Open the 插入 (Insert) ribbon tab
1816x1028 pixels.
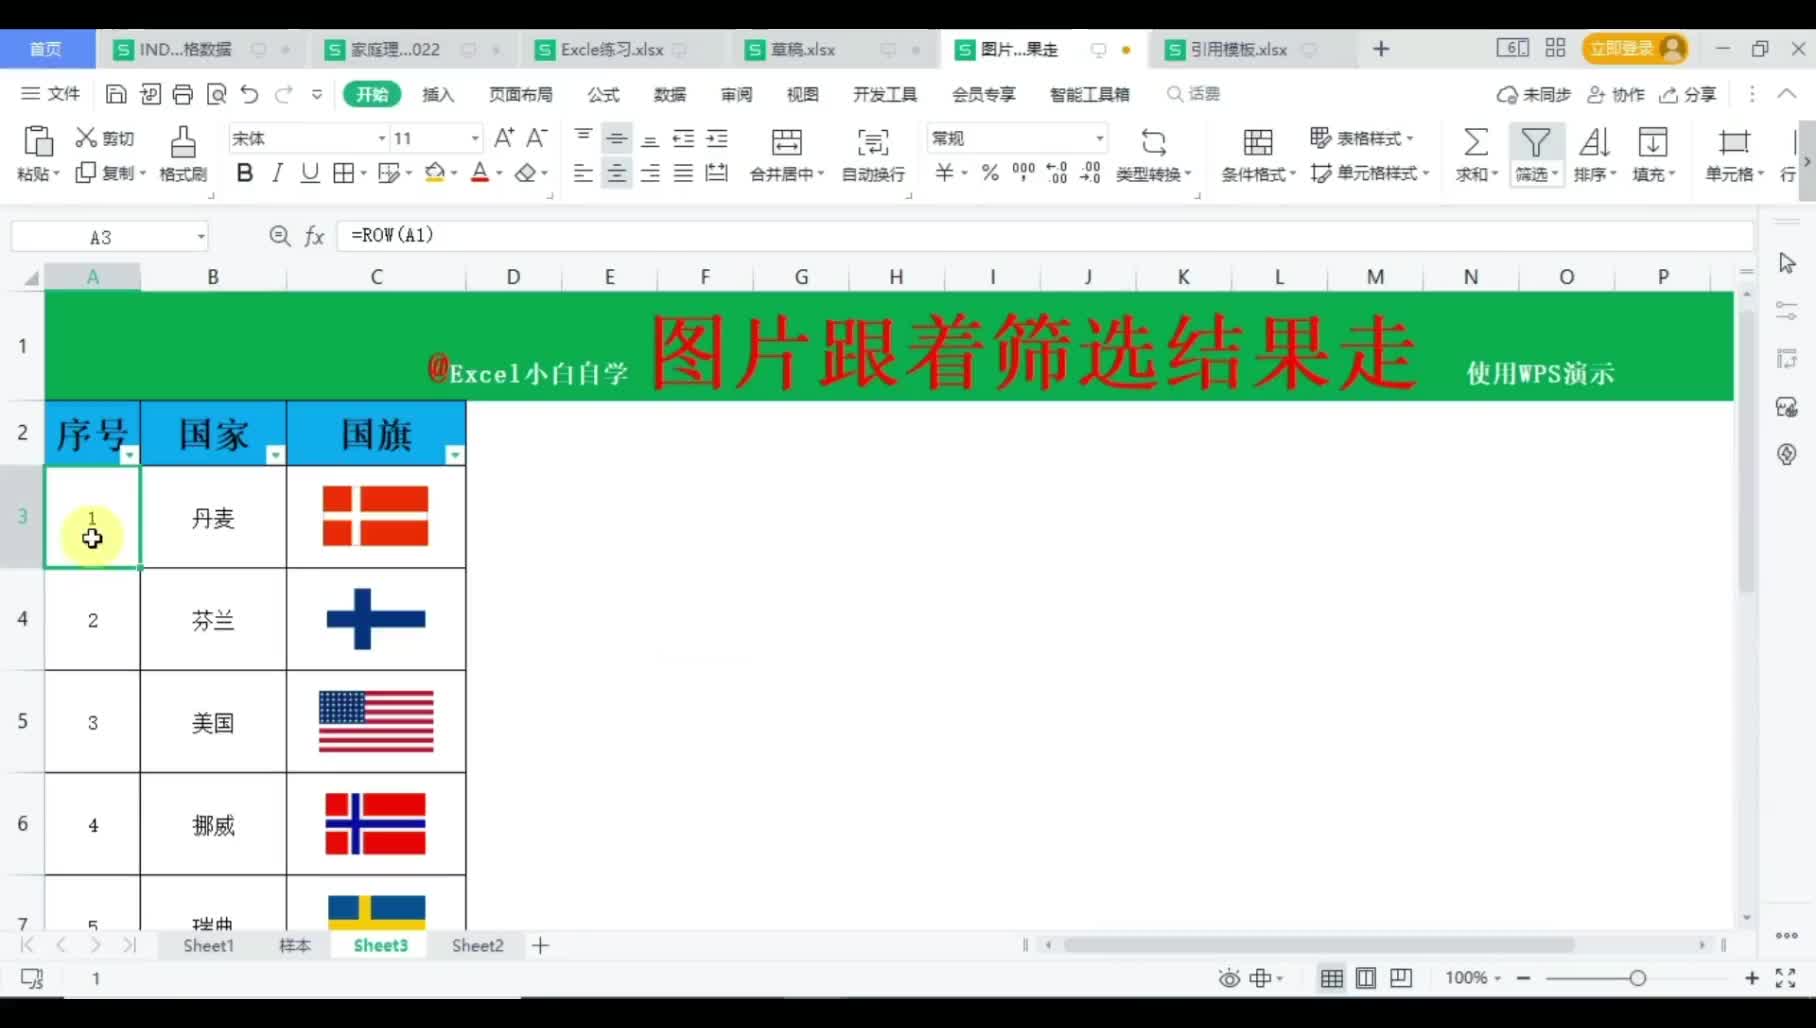[x=438, y=94]
